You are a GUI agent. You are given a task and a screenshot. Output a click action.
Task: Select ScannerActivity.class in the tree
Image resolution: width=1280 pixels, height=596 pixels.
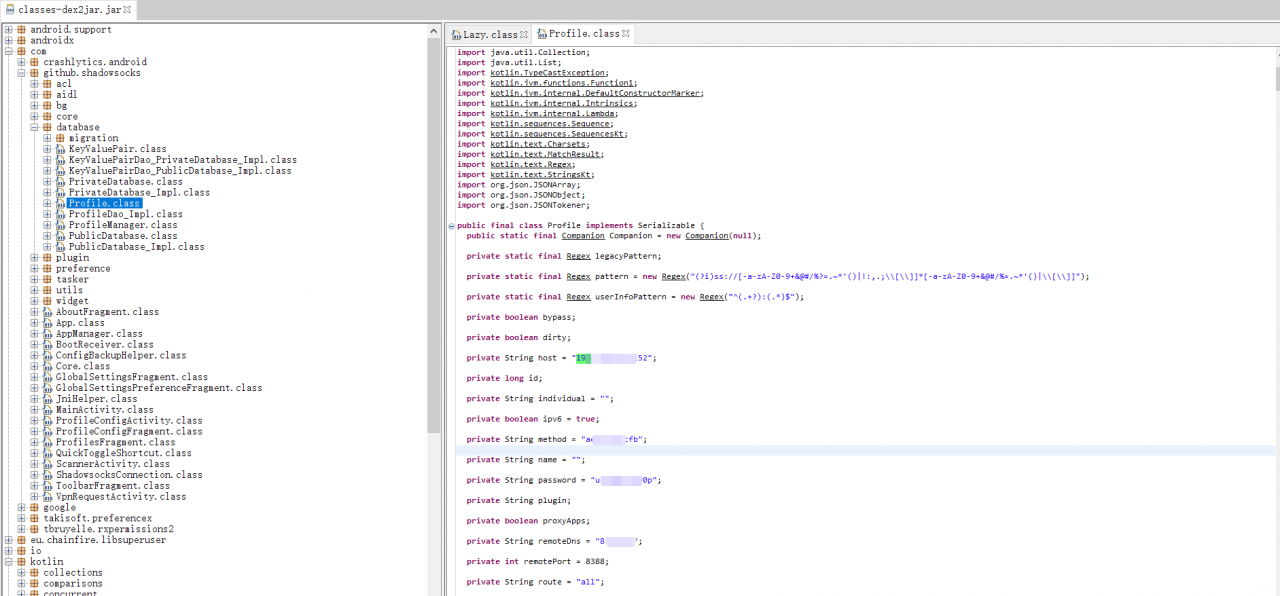(112, 464)
